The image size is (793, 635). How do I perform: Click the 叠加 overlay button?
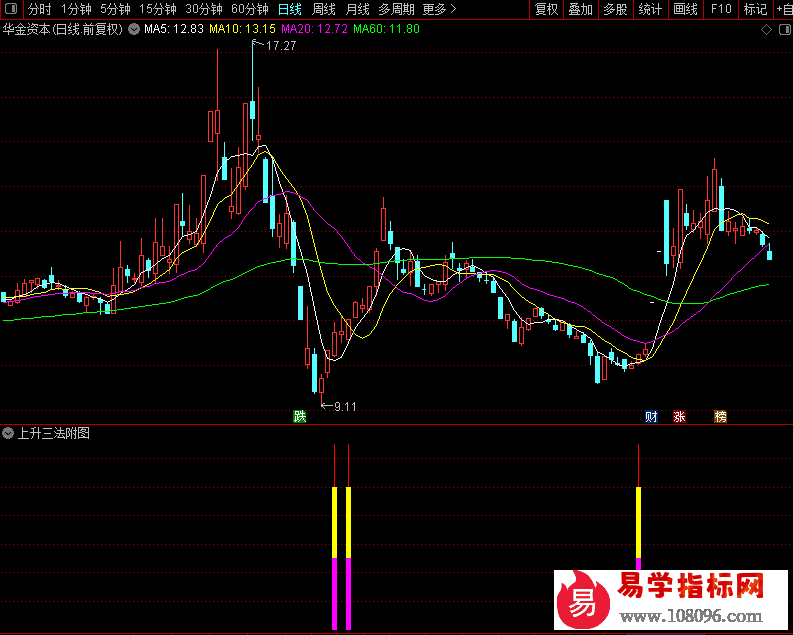coord(580,9)
